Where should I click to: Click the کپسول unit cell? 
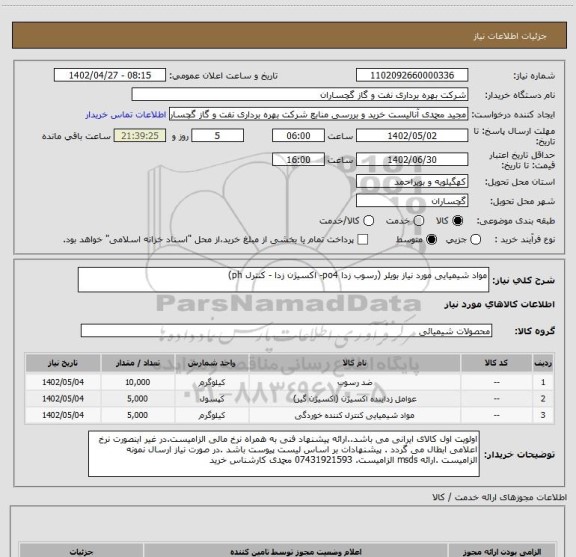[212, 399]
